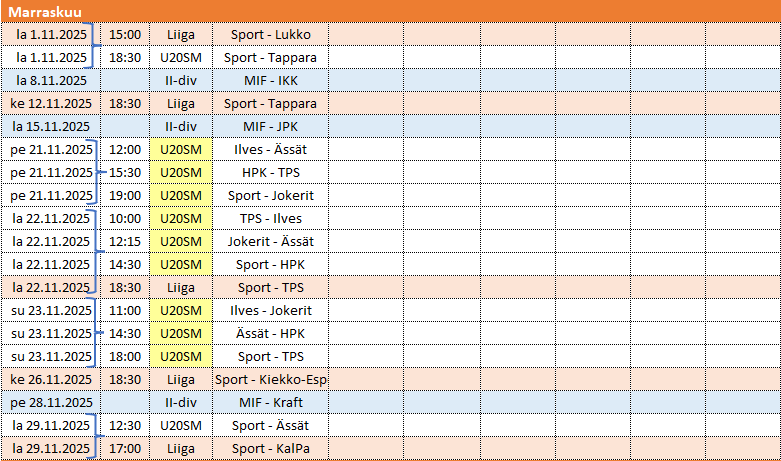781x461 pixels.
Task: Click the Sport - Ässät match cell
Action: 270,425
